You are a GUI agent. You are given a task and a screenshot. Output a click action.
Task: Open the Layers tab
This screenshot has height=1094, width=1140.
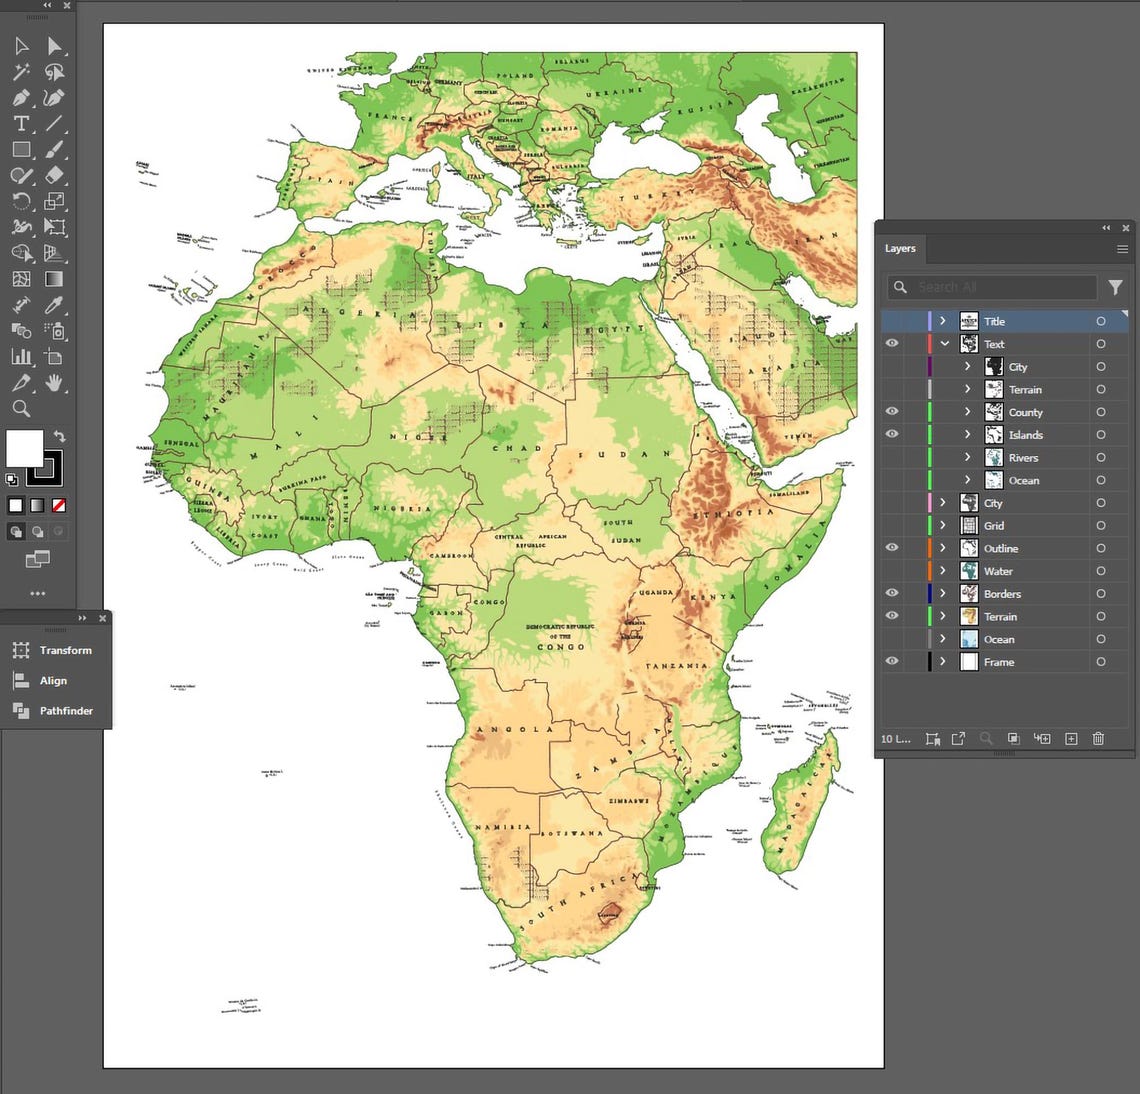pyautogui.click(x=900, y=249)
